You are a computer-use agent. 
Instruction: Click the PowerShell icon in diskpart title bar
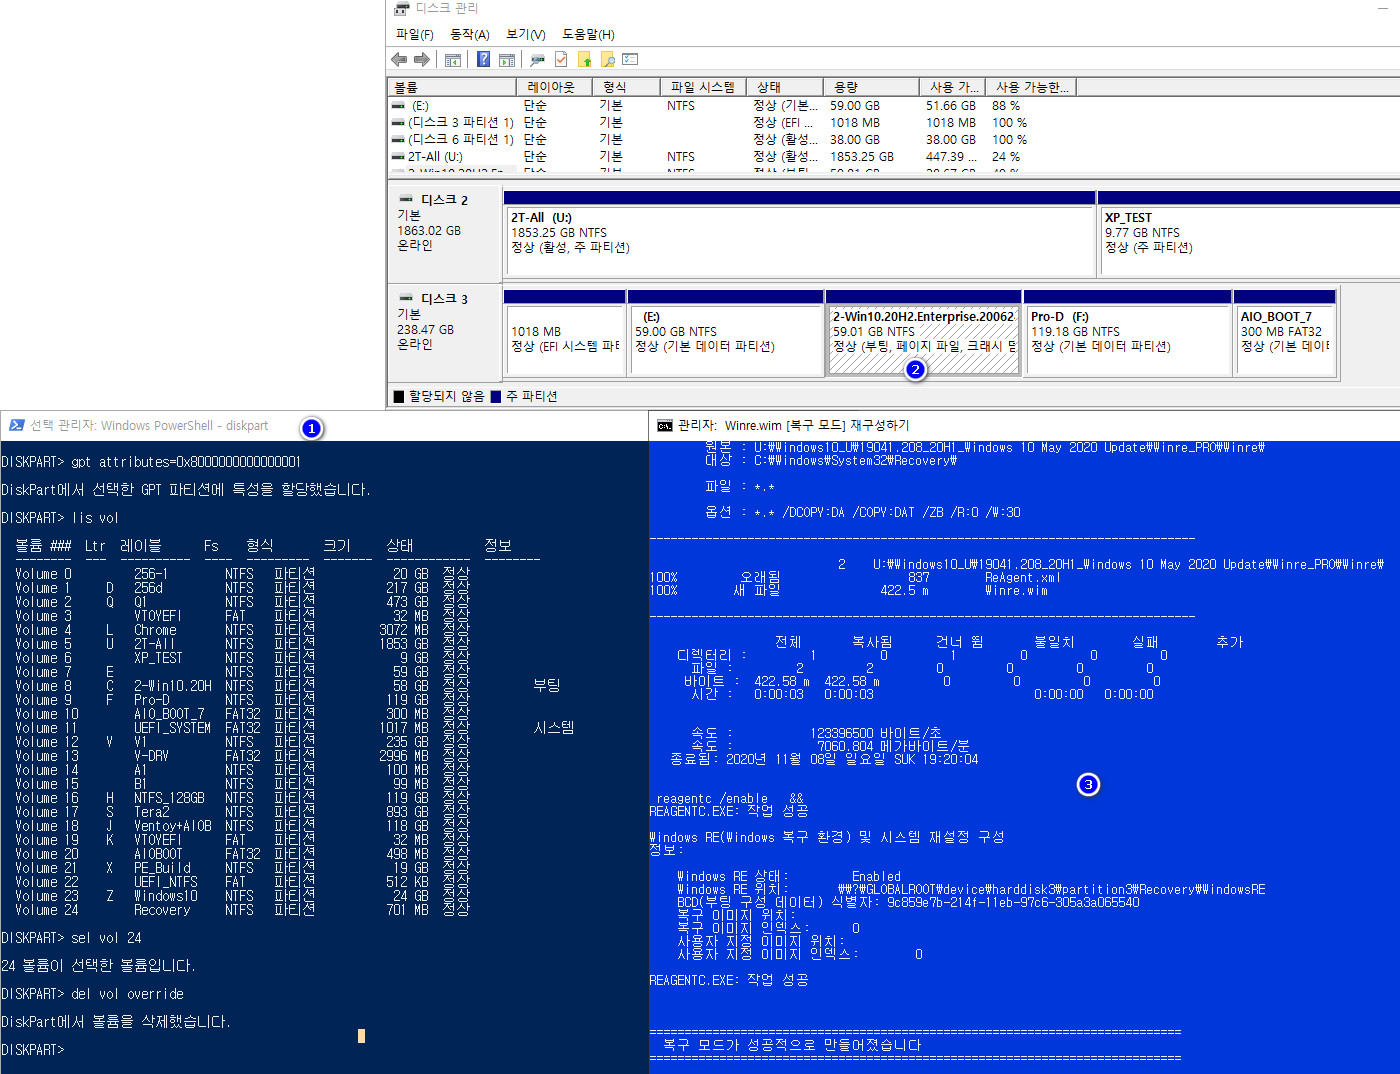[x=16, y=425]
